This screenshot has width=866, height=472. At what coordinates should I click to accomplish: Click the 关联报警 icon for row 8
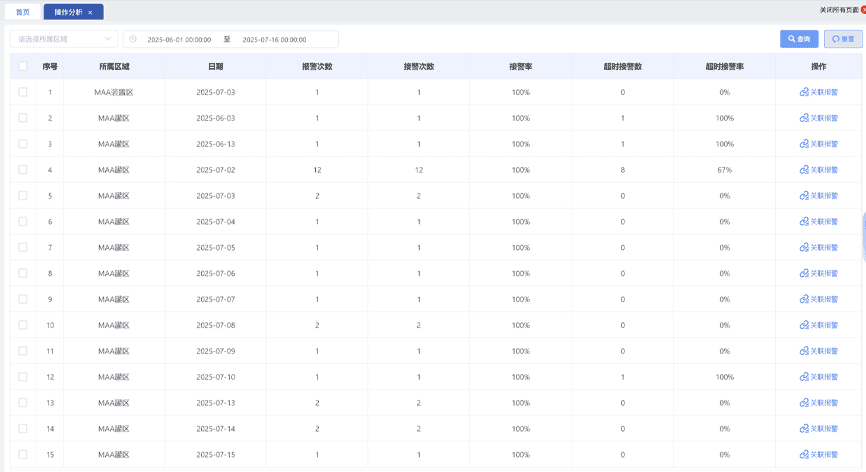coord(804,274)
